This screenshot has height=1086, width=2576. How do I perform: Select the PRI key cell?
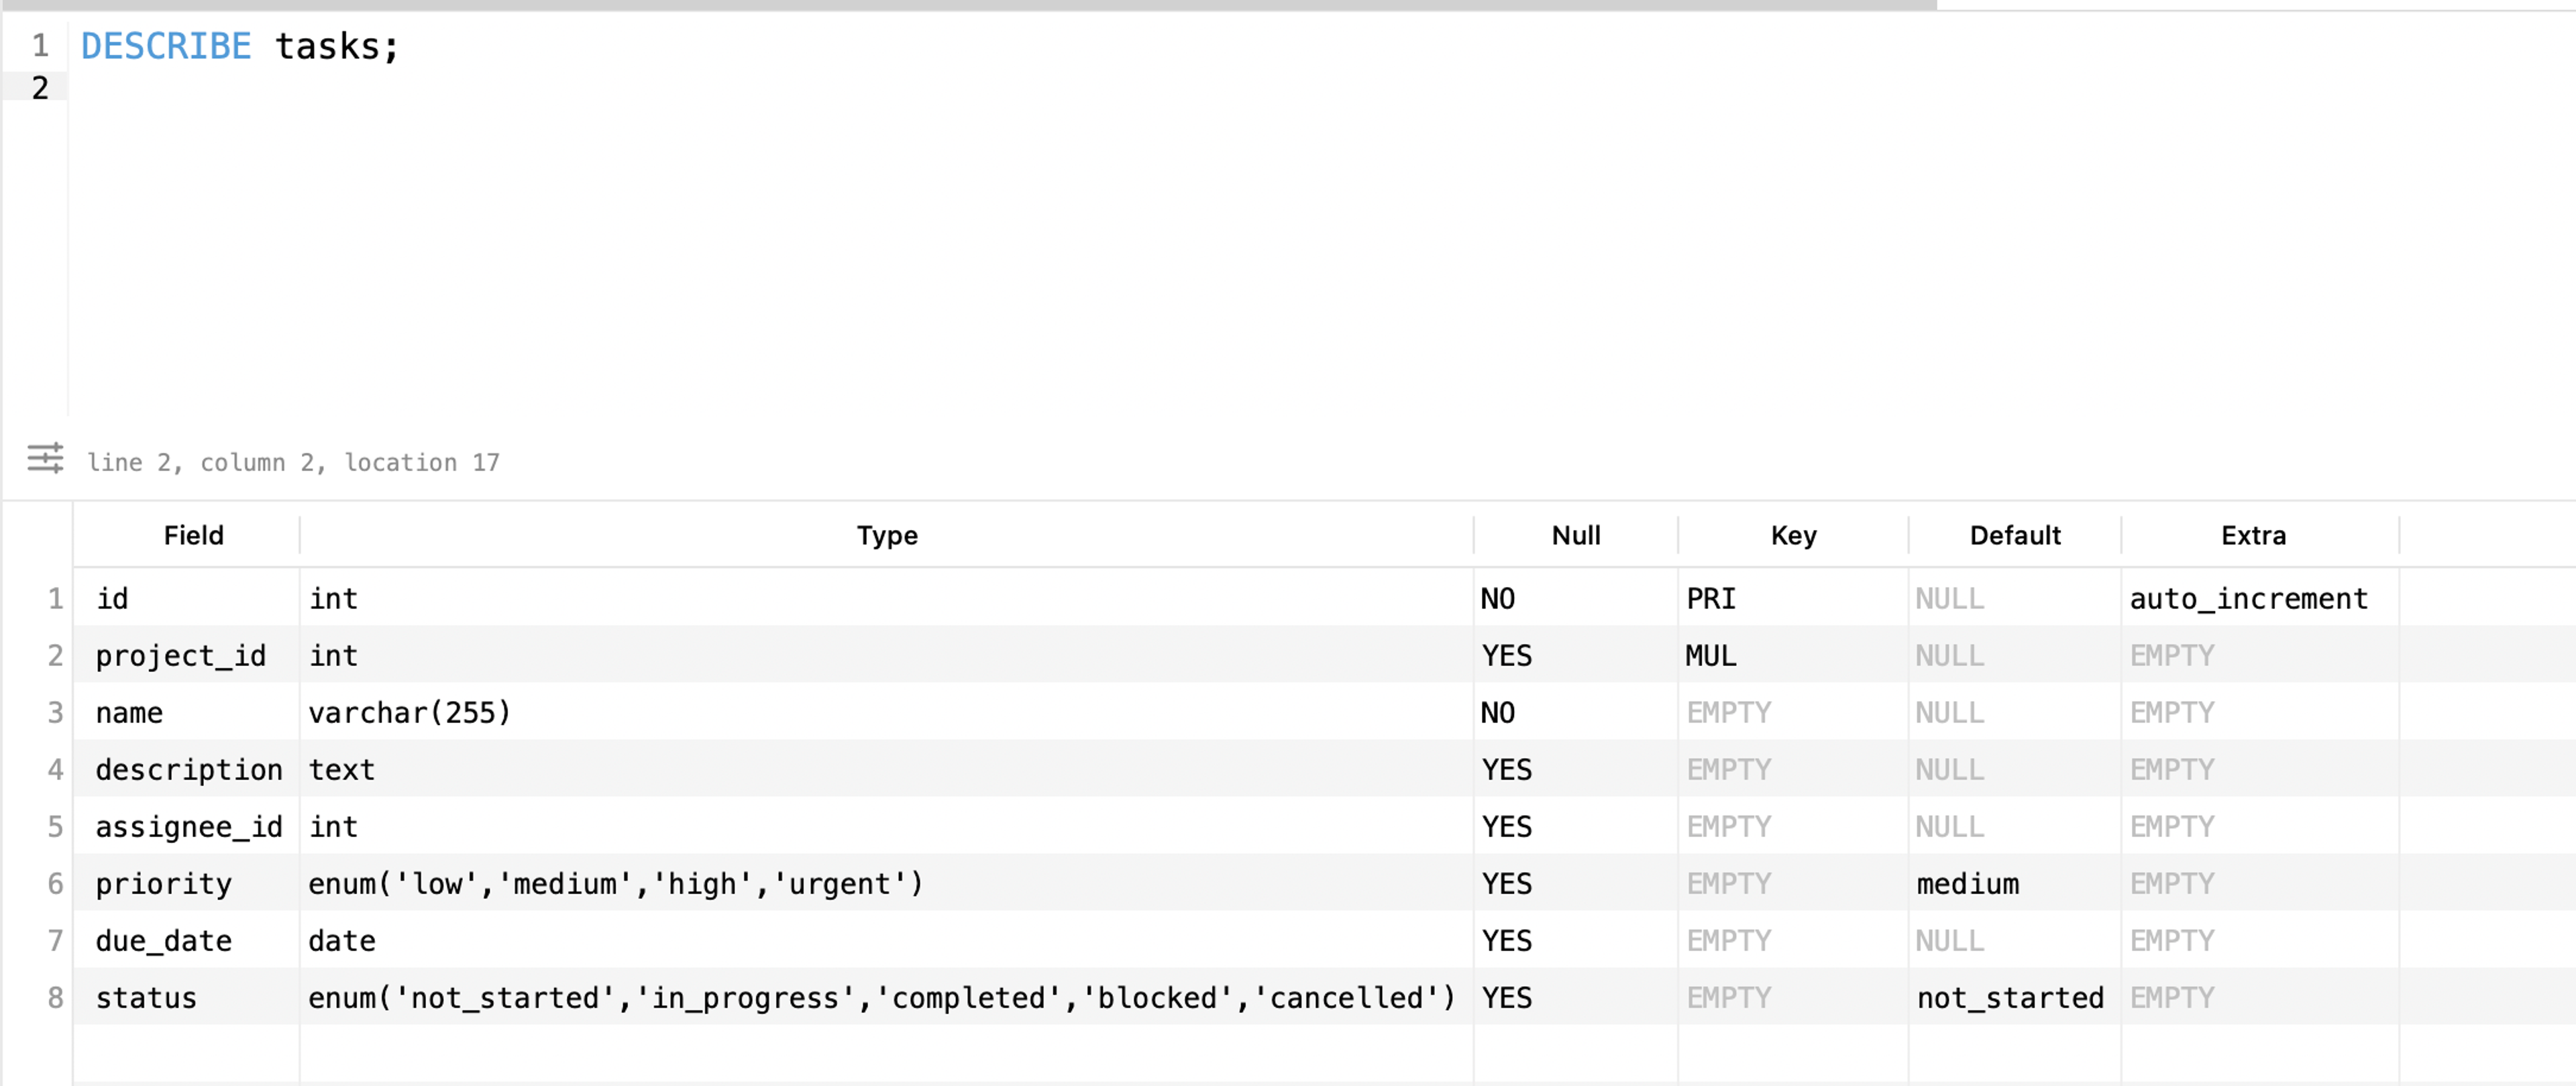pos(1711,599)
